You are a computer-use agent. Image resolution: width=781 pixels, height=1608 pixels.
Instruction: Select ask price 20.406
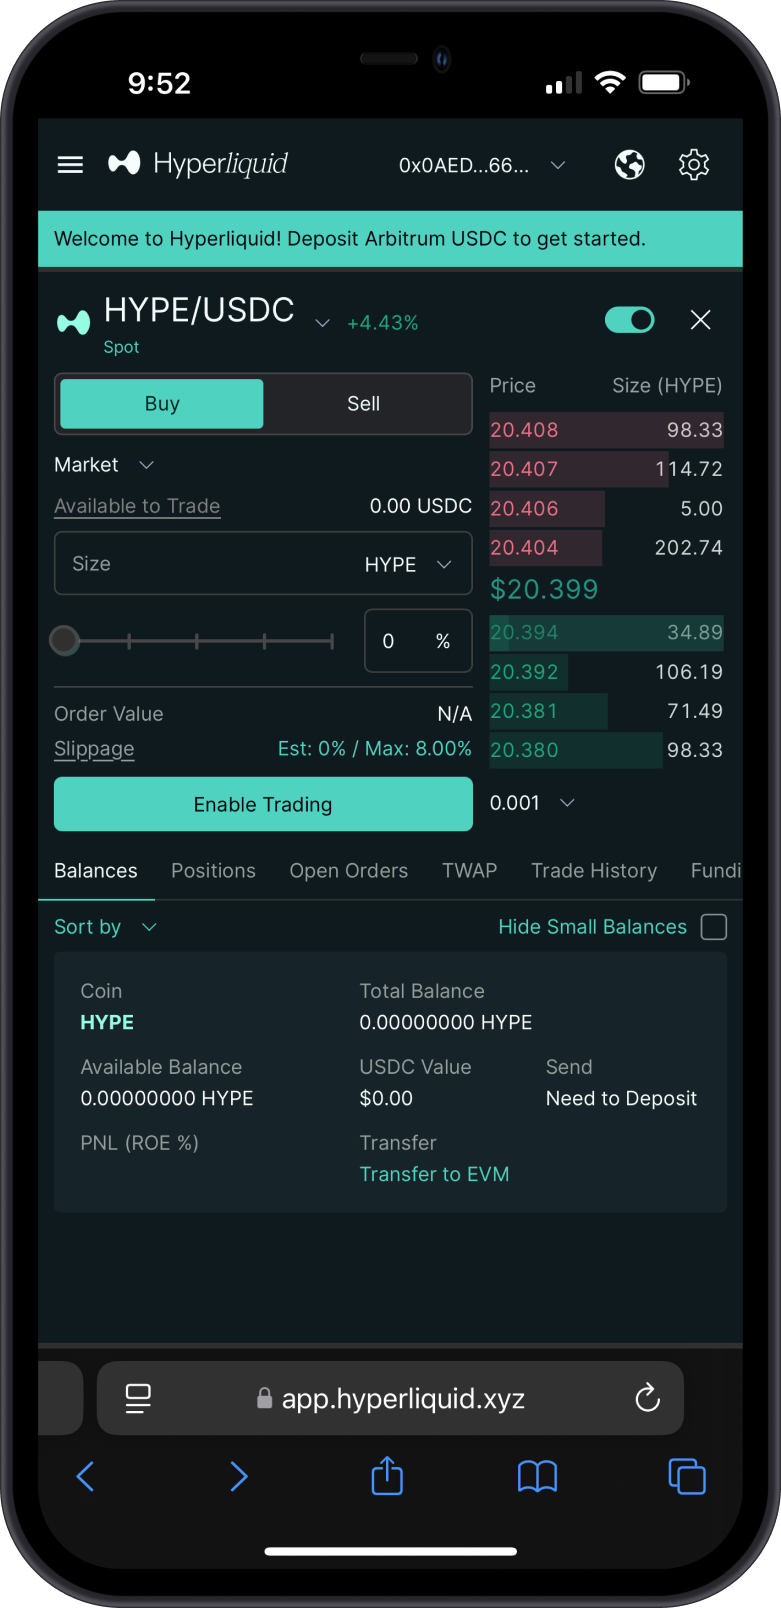524,508
